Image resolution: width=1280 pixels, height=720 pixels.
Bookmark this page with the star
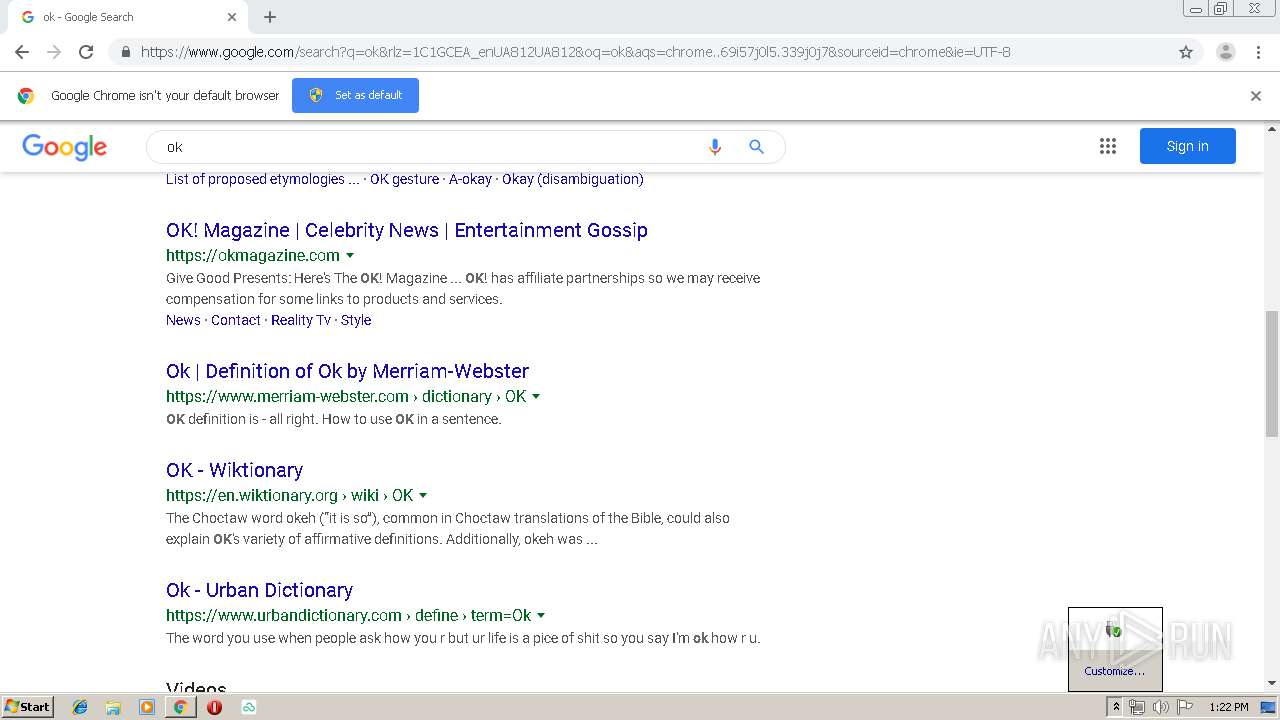[1186, 52]
